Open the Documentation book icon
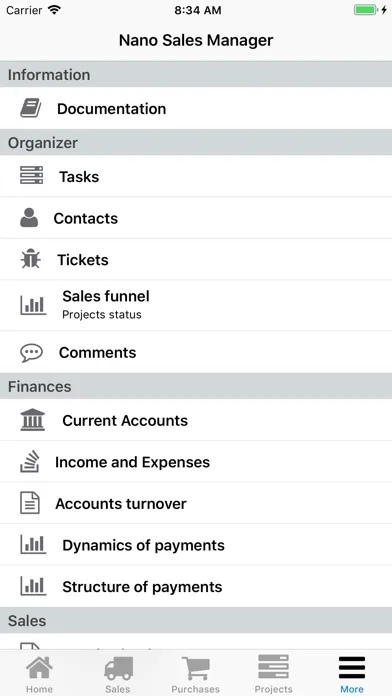The image size is (392, 696). (31, 108)
